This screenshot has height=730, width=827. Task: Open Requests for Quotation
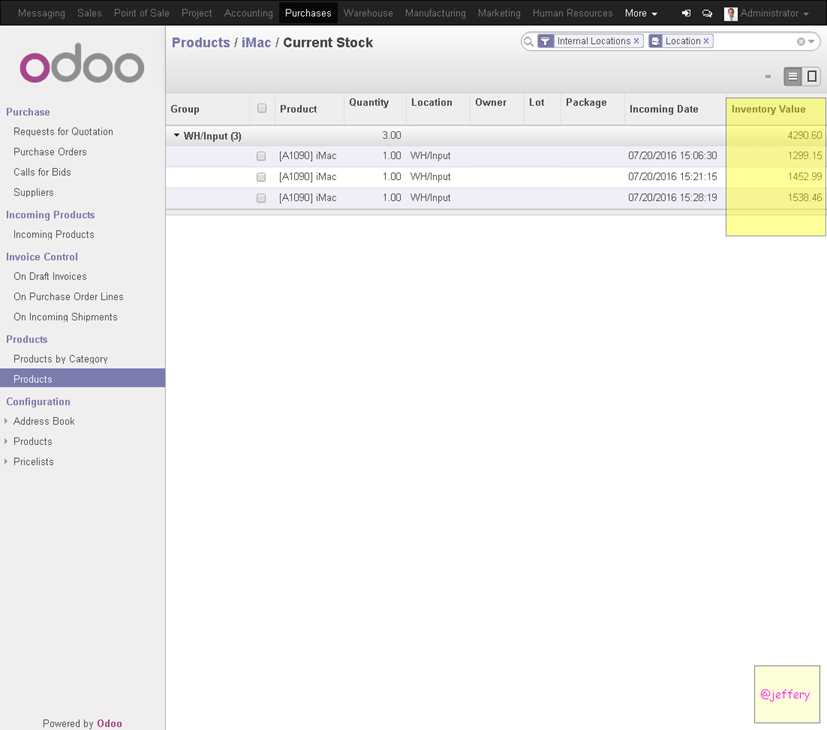[63, 131]
